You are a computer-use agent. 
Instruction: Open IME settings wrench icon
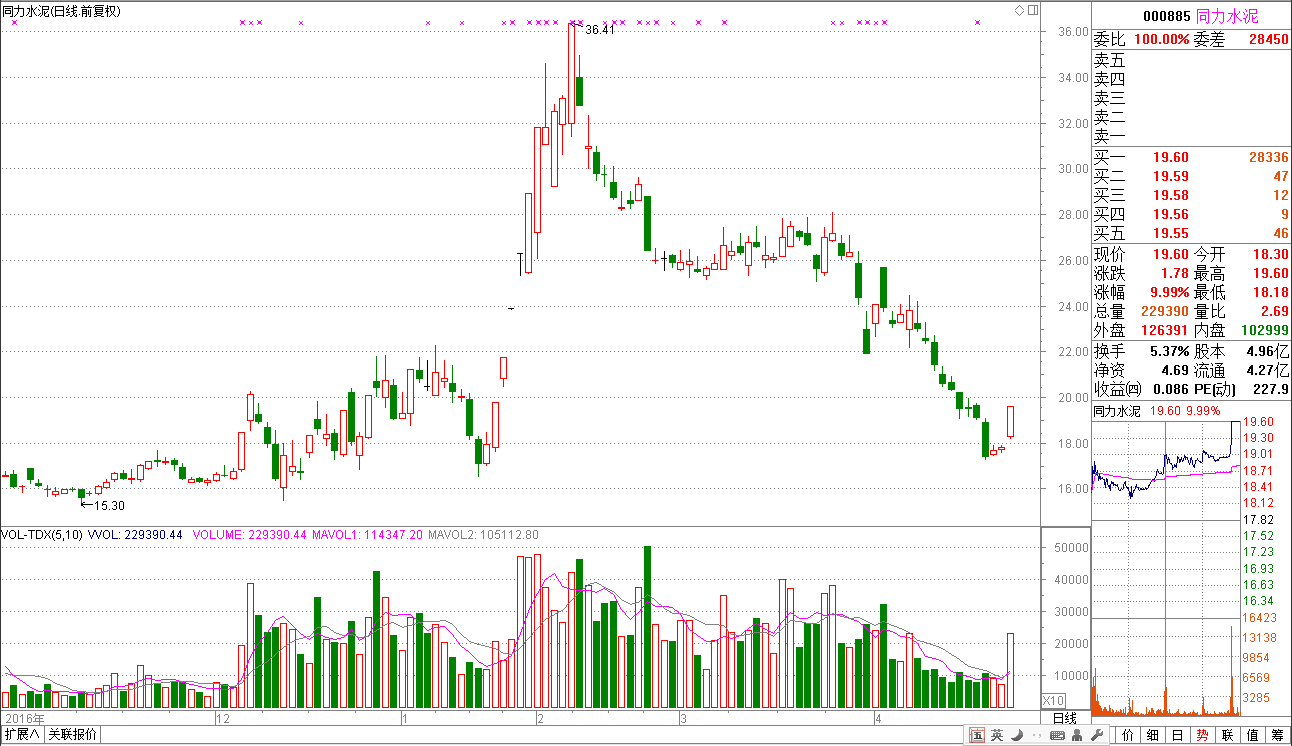click(x=1095, y=736)
